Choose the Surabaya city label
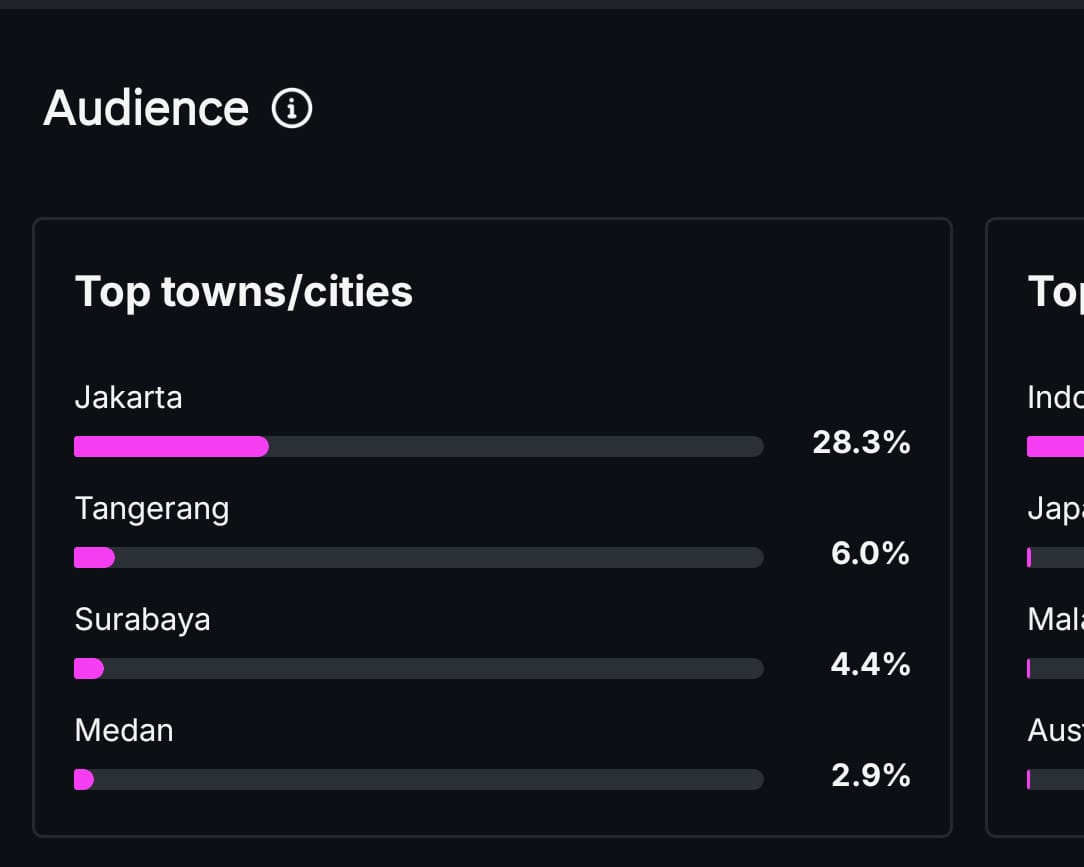 tap(142, 619)
